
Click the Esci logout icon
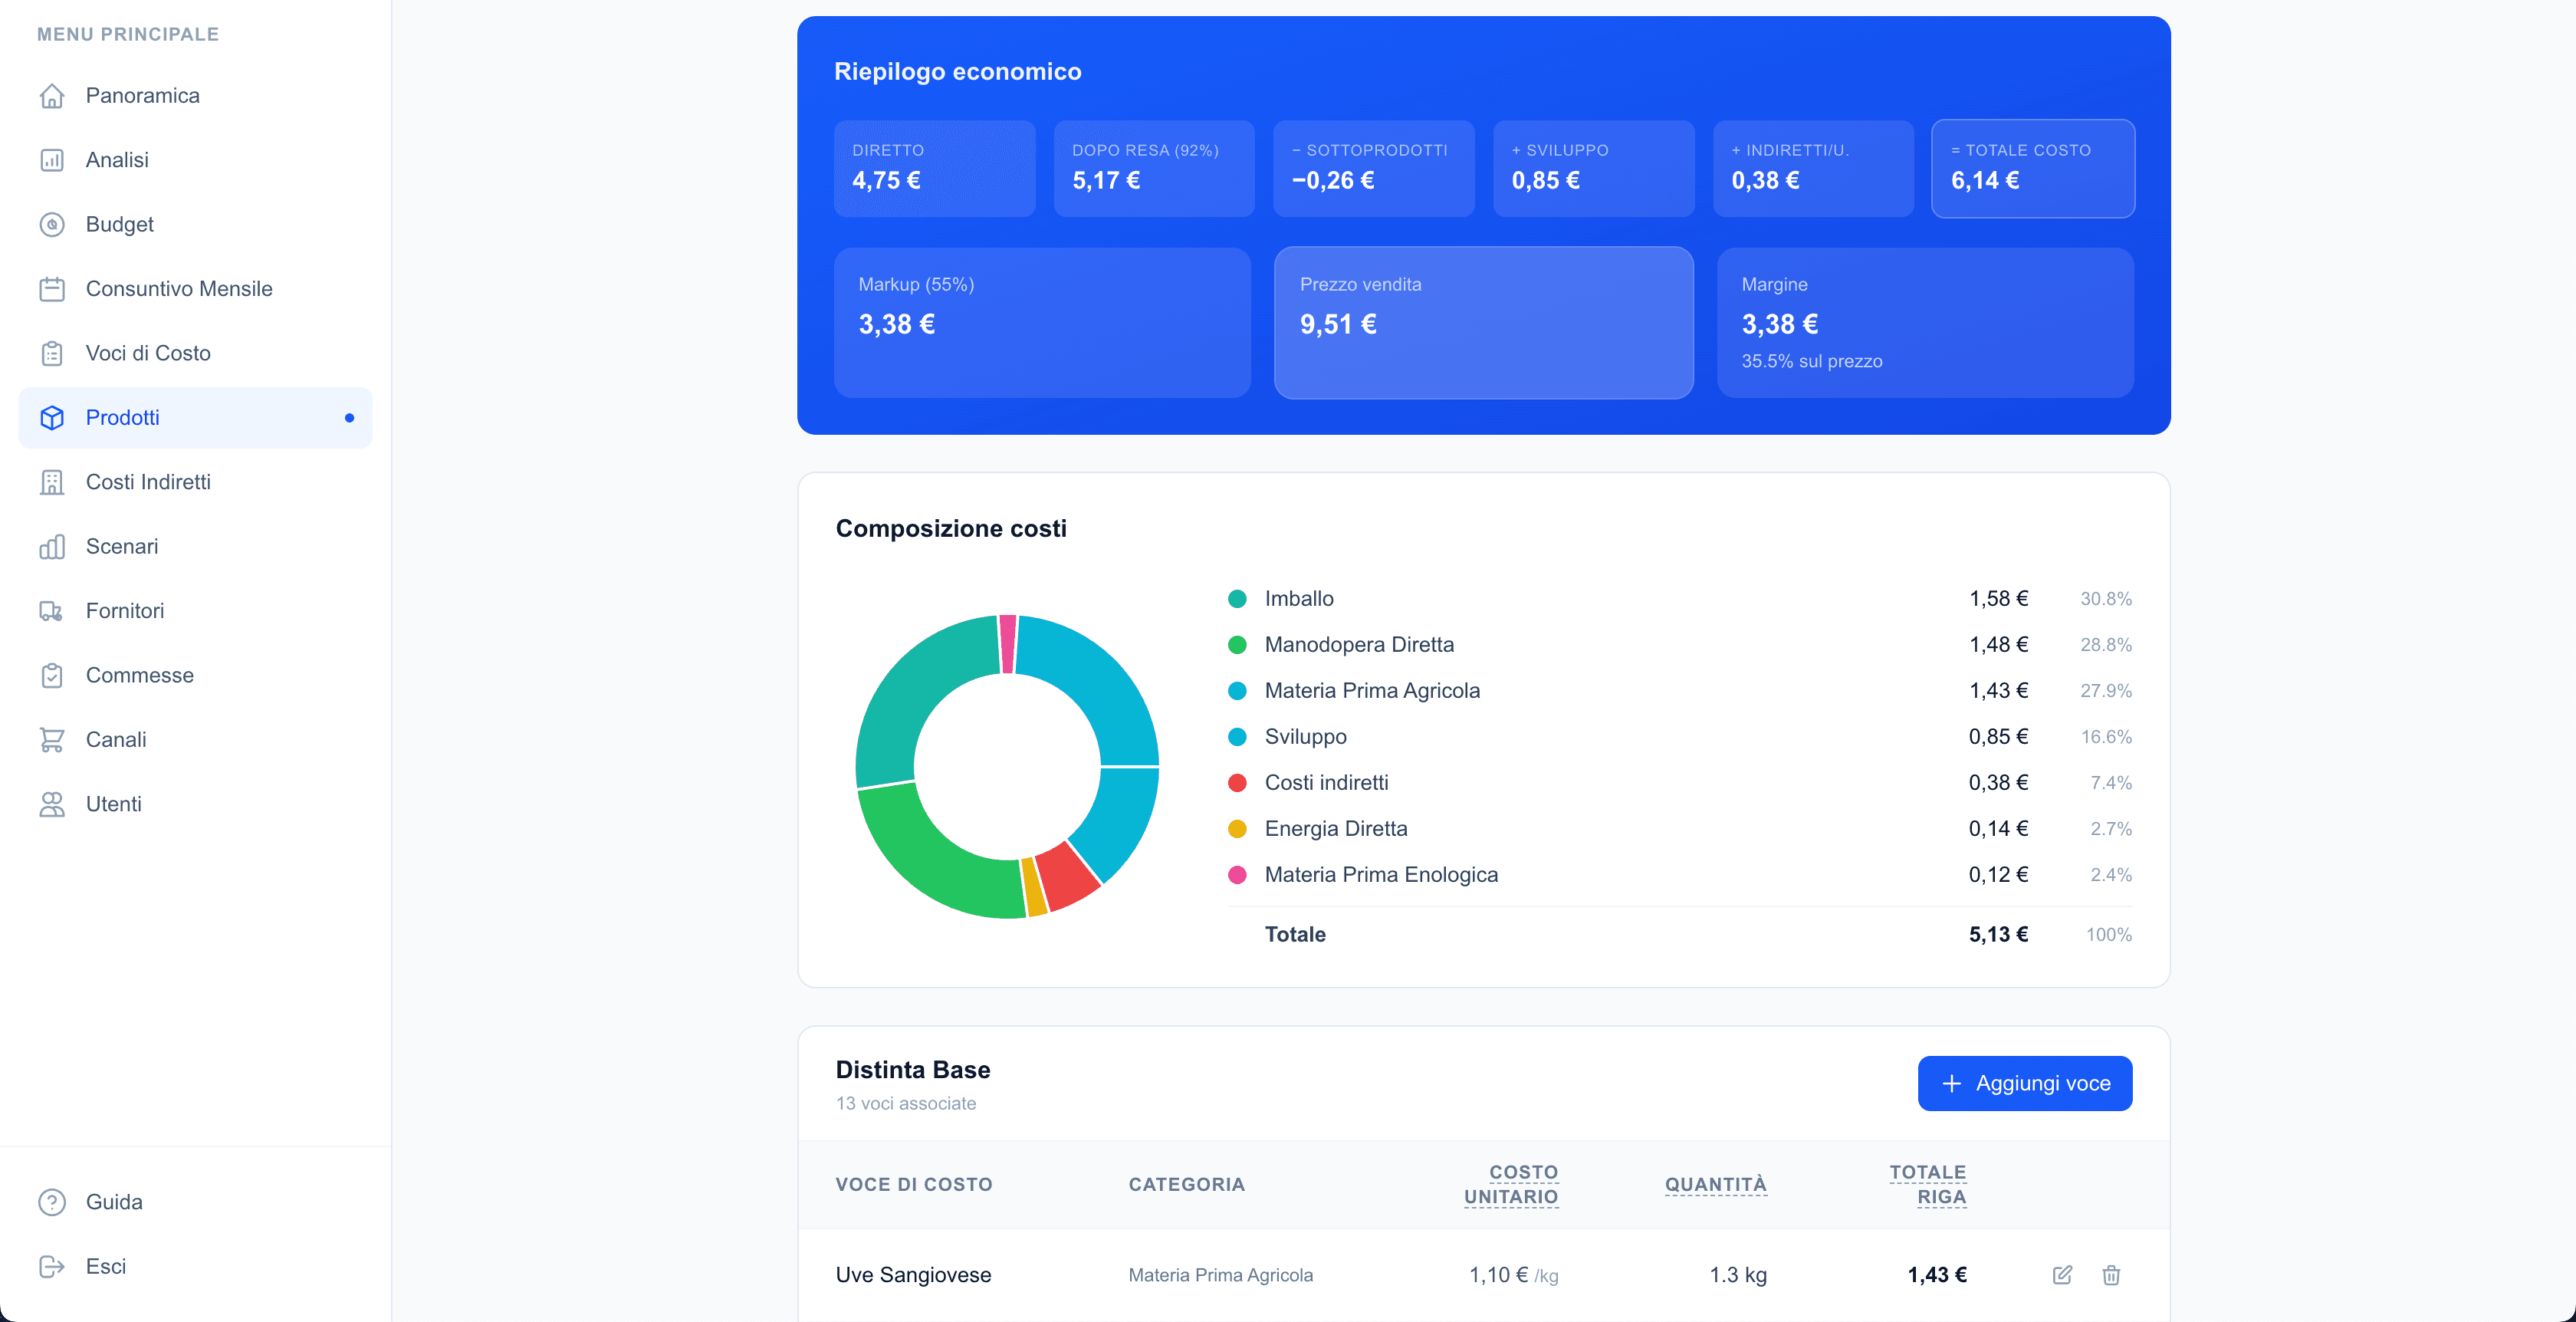[x=52, y=1267]
